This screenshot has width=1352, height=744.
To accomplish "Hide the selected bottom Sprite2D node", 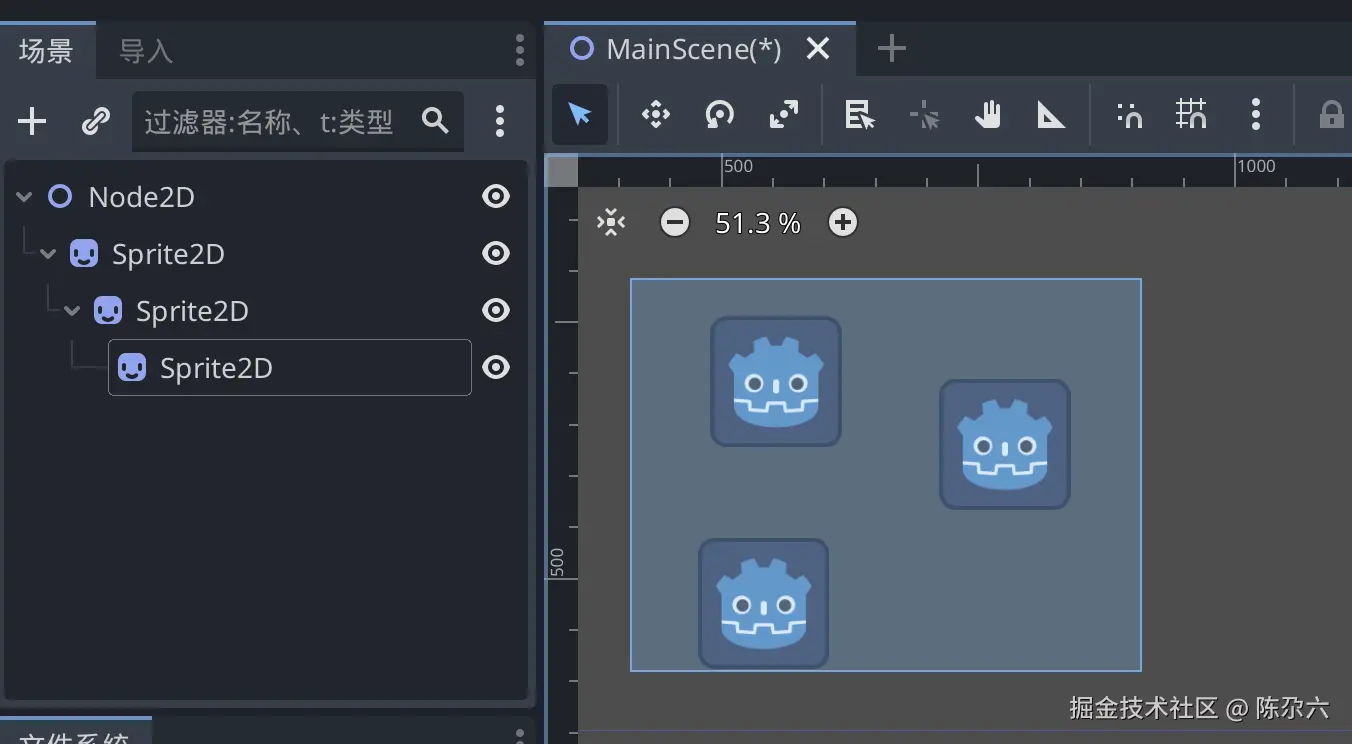I will (496, 368).
